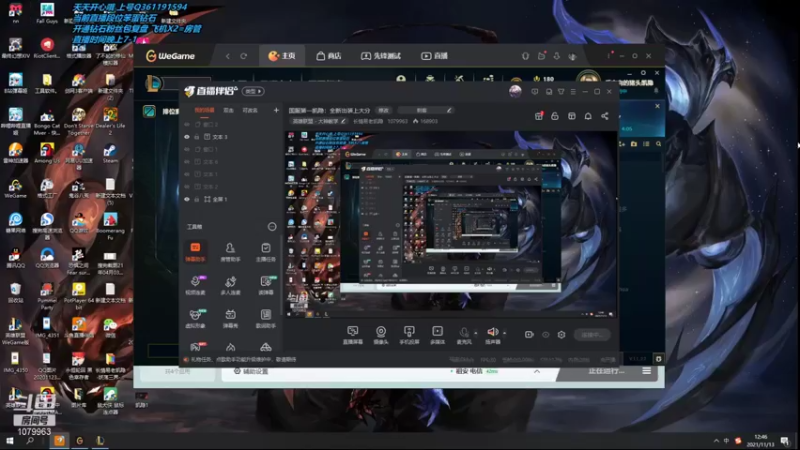Add a new scene with plus button
The width and height of the screenshot is (800, 450).
(276, 110)
